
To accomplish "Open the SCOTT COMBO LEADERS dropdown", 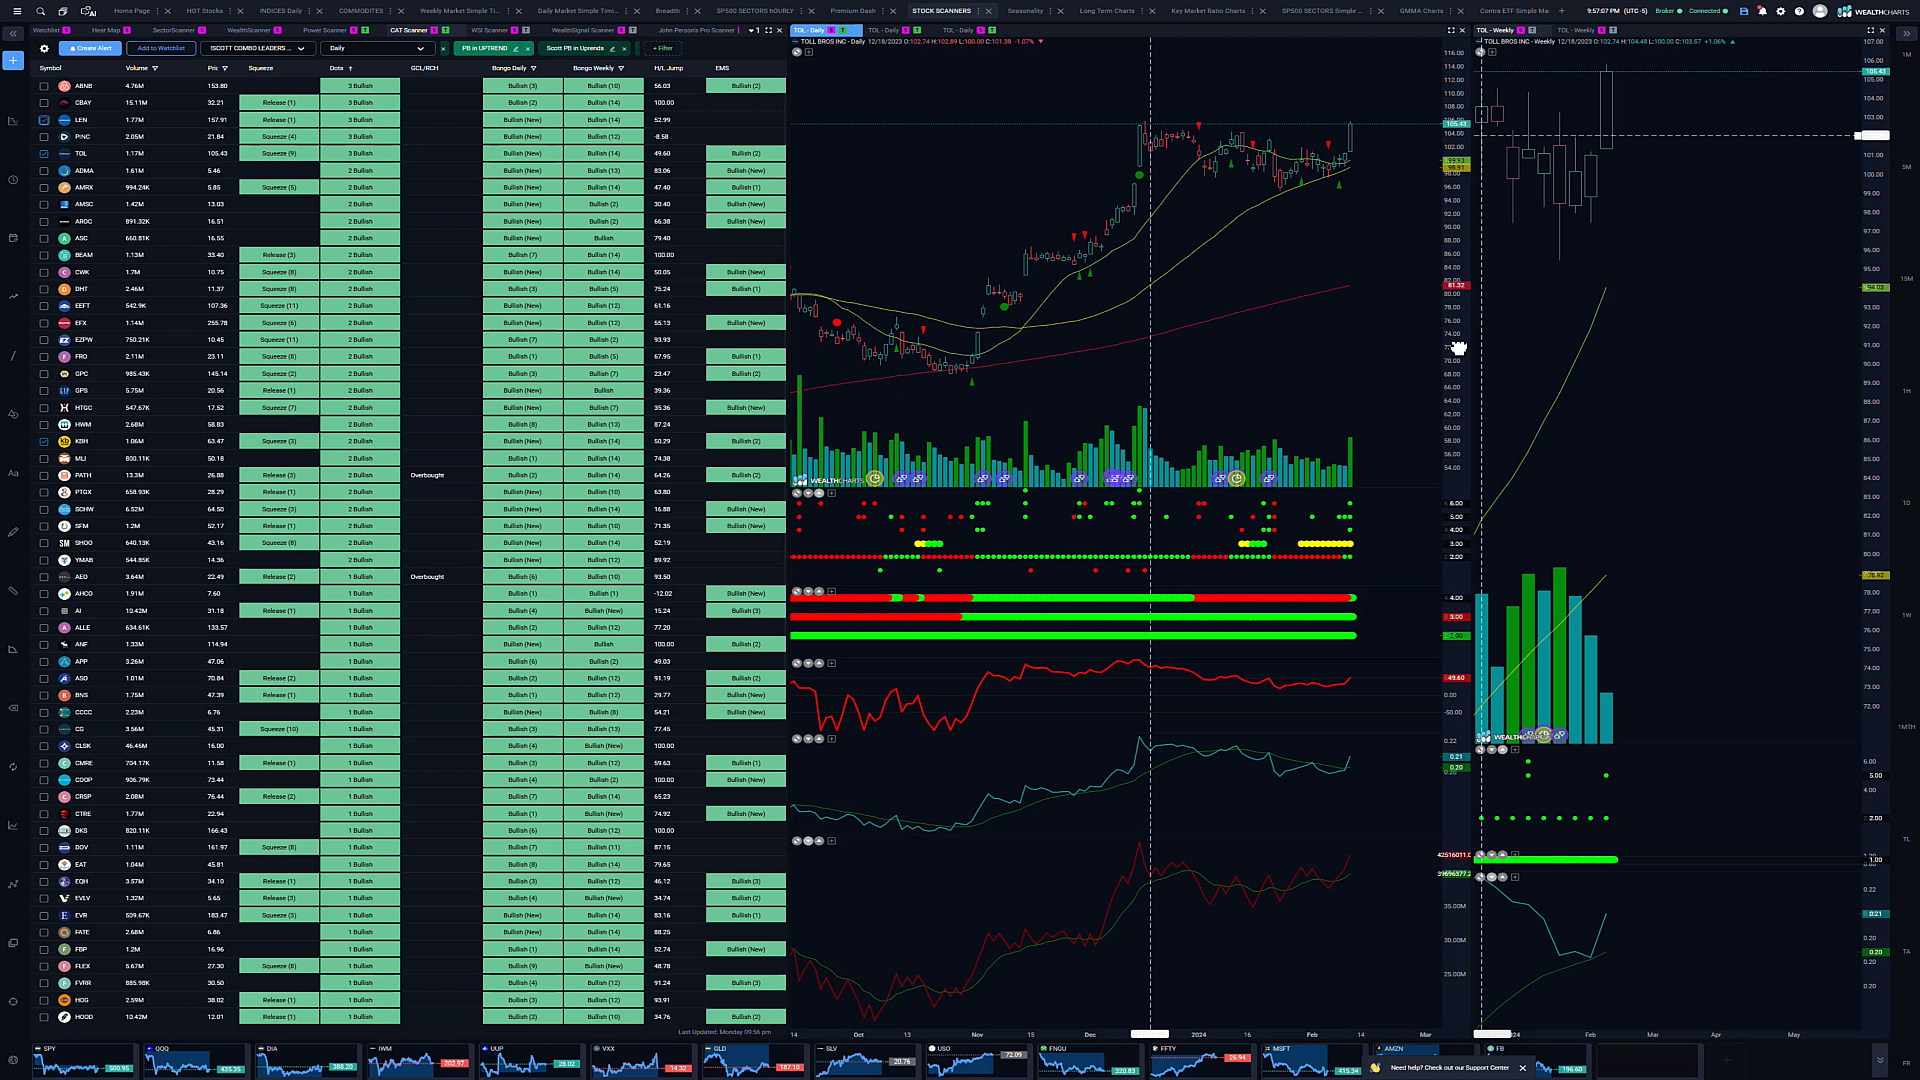I will point(258,48).
